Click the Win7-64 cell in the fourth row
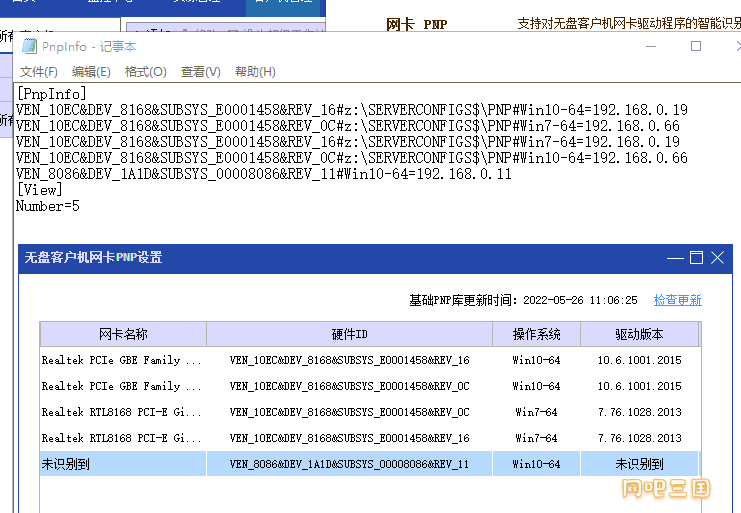This screenshot has width=741, height=513. point(536,438)
